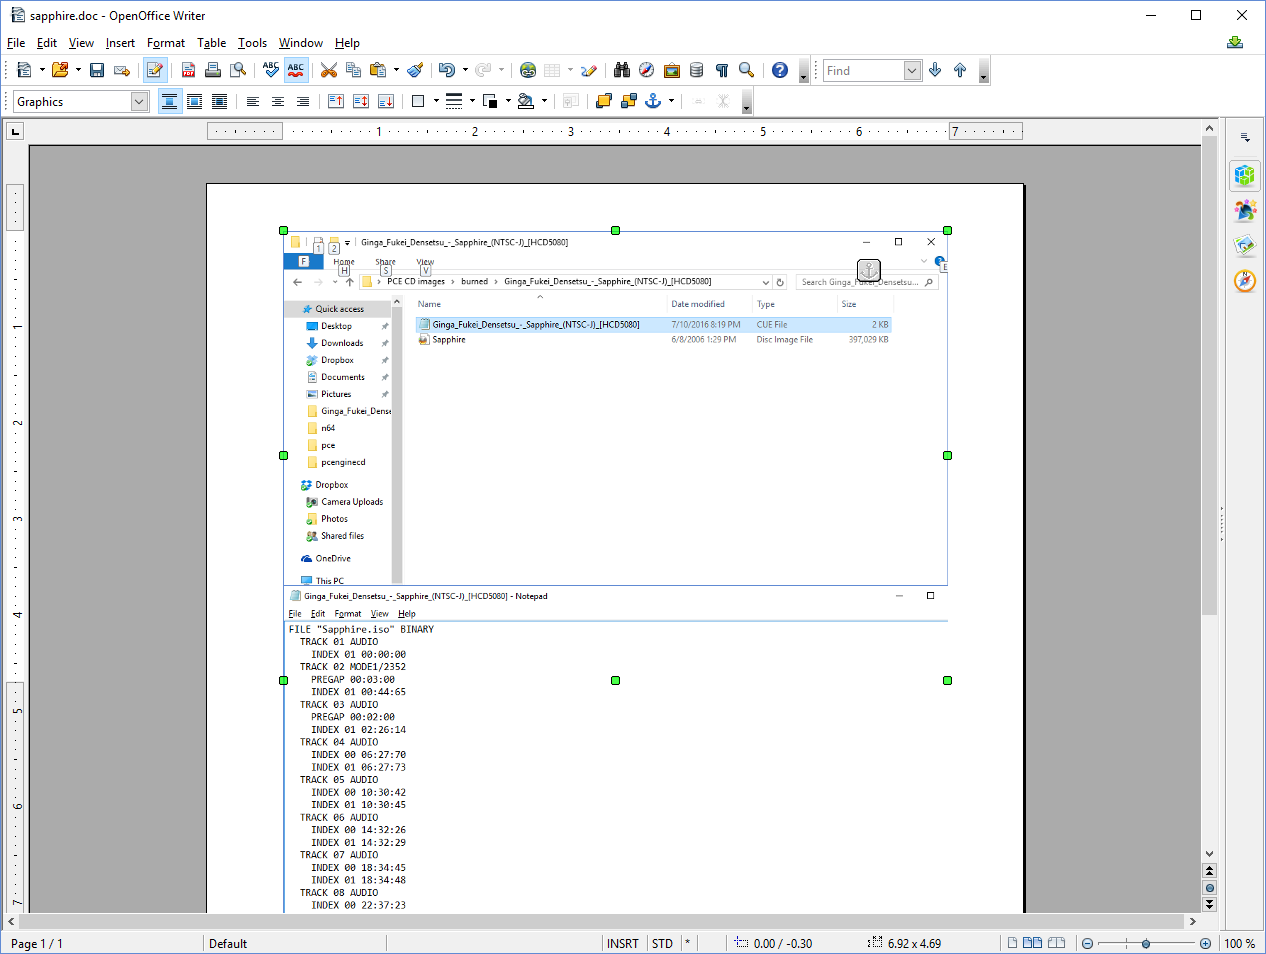
Task: Expand the Find box dropdown arrow
Action: [x=912, y=70]
